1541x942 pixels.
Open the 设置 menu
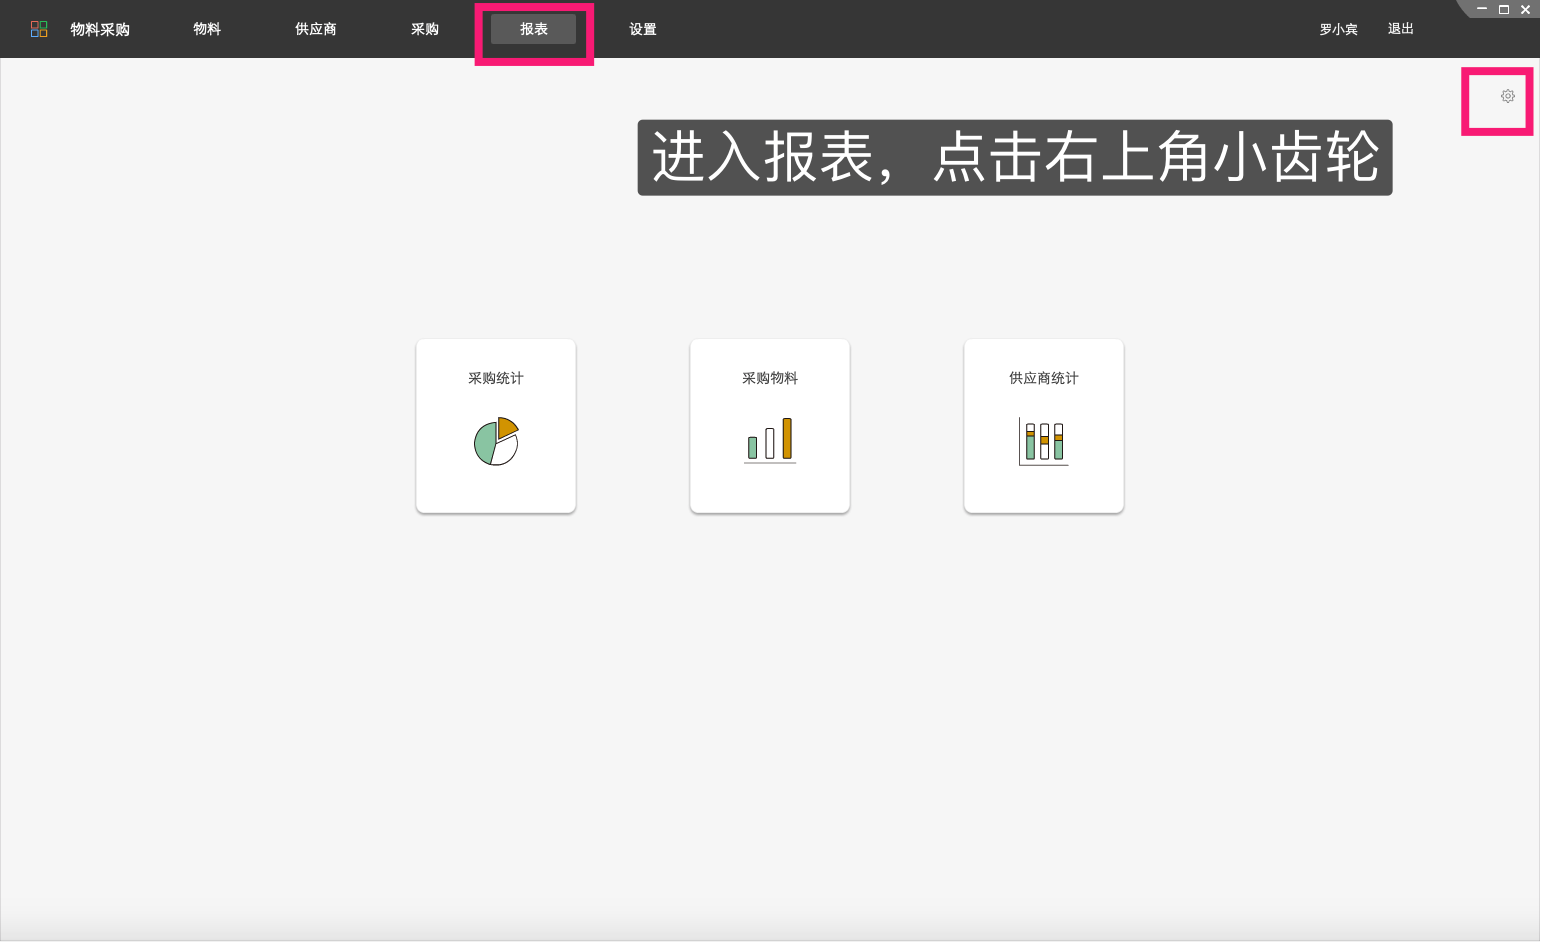point(641,29)
